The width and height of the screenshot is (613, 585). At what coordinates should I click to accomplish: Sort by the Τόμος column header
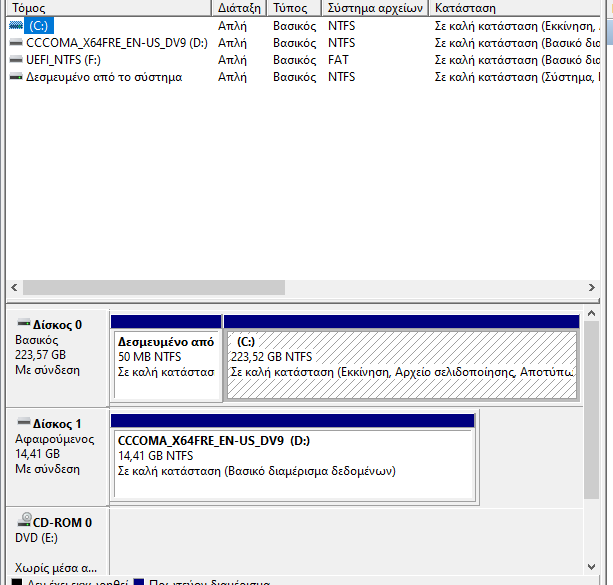pyautogui.click(x=109, y=8)
